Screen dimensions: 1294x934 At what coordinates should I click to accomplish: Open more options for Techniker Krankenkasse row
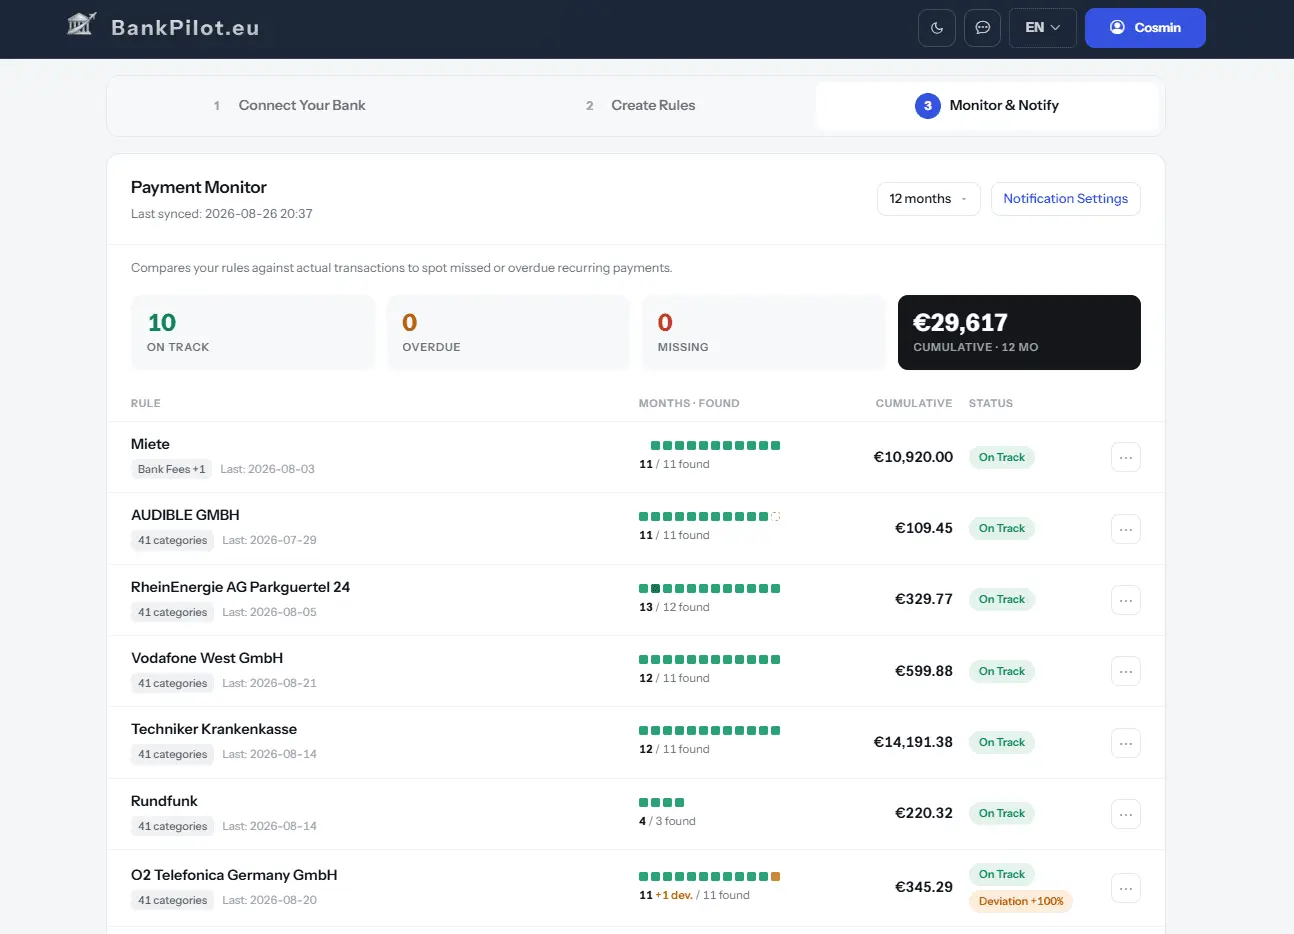coord(1126,743)
